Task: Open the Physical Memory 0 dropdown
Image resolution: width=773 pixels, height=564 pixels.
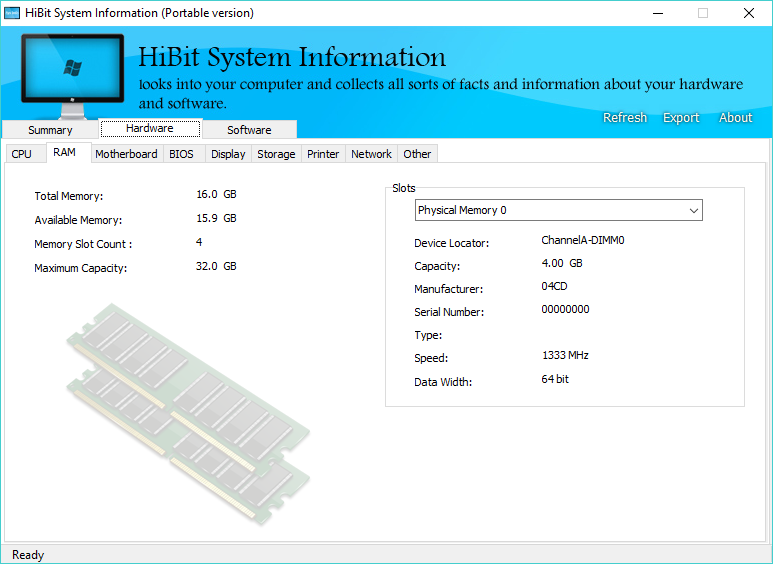Action: 559,210
